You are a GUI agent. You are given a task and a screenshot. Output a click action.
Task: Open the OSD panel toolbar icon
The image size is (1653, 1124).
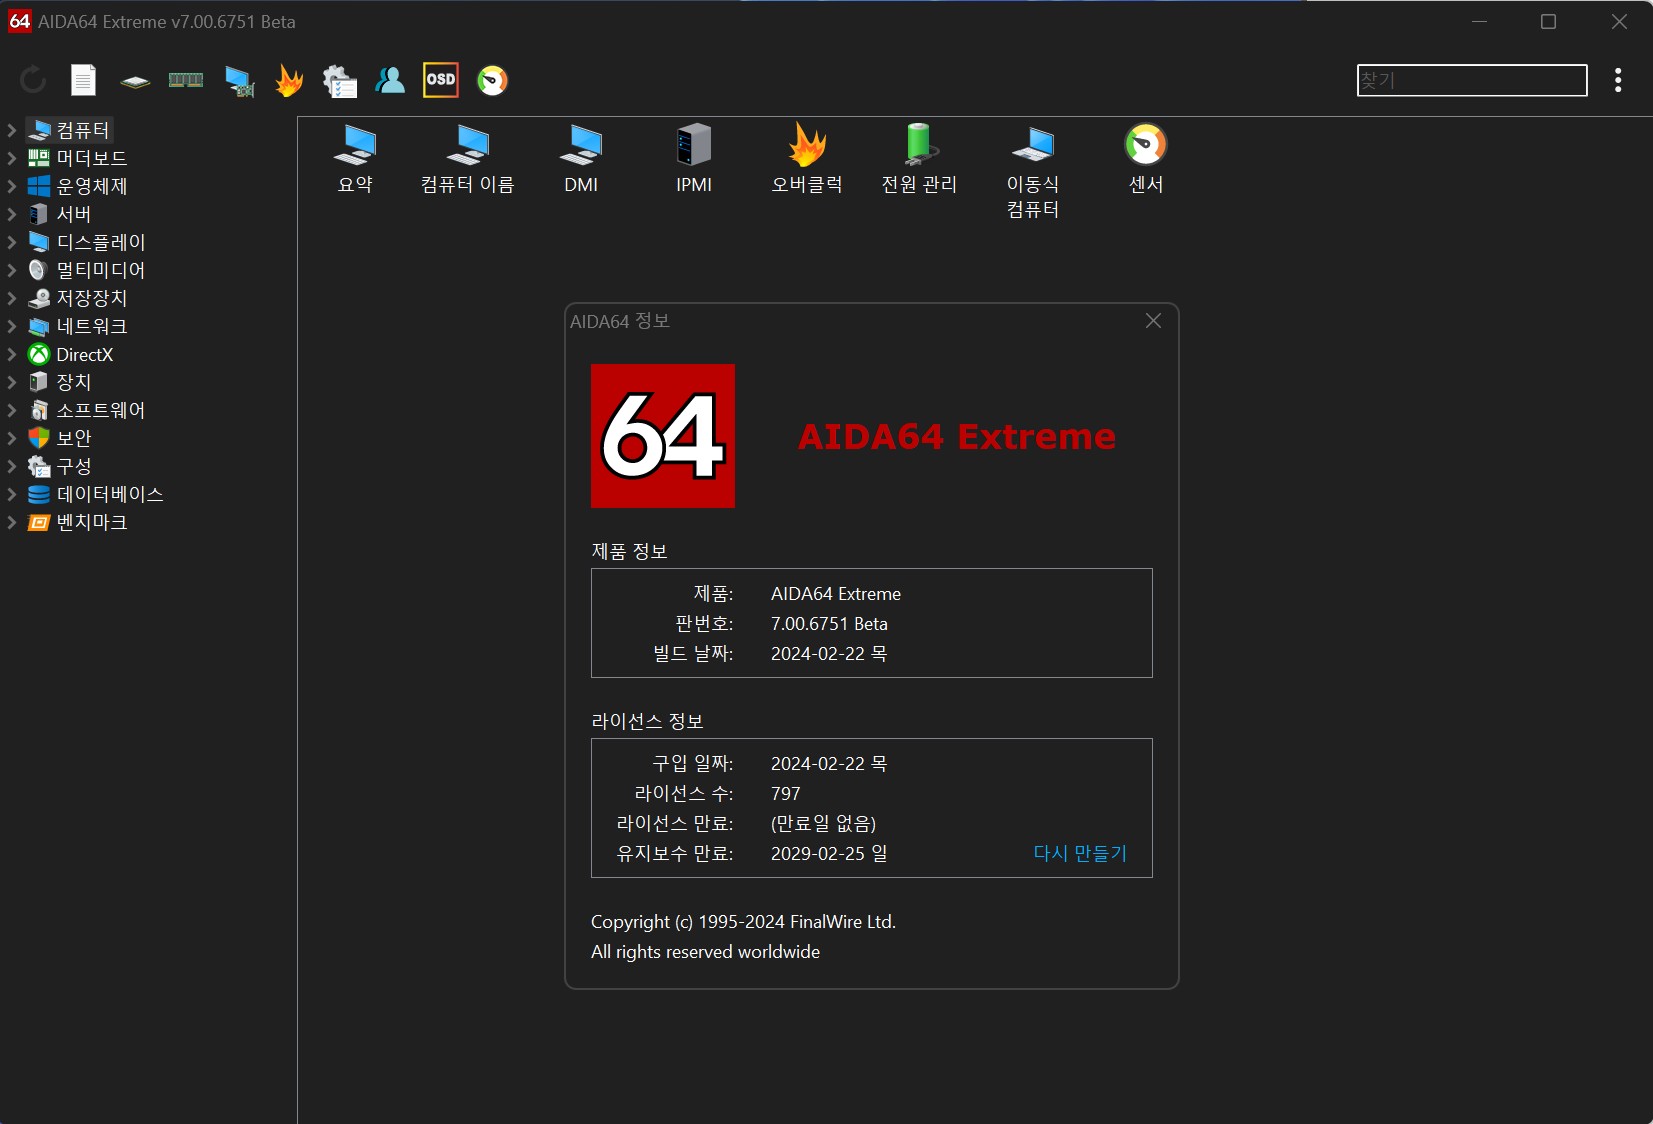click(441, 80)
